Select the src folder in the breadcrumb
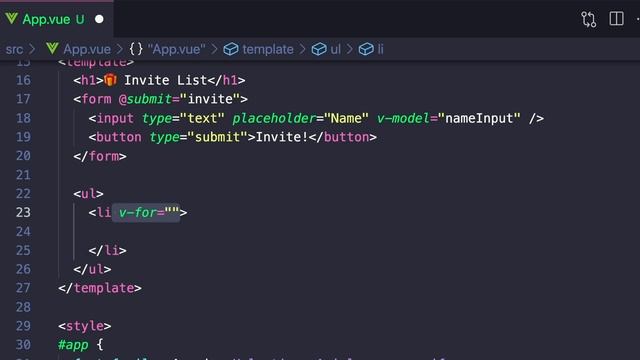The image size is (640, 360). point(14,49)
